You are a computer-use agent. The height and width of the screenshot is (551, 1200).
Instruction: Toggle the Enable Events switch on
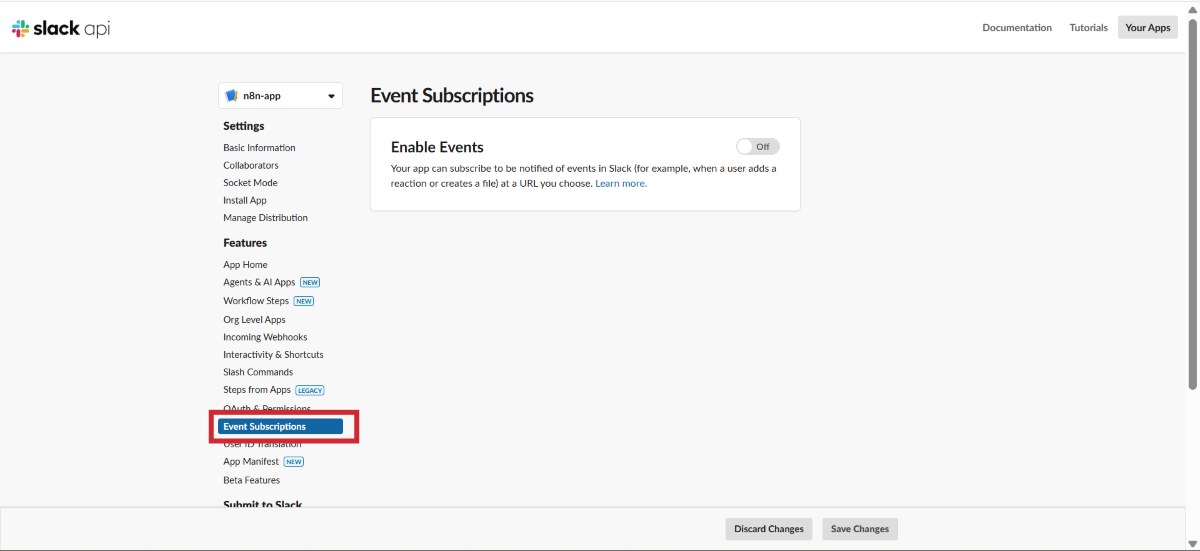point(757,147)
